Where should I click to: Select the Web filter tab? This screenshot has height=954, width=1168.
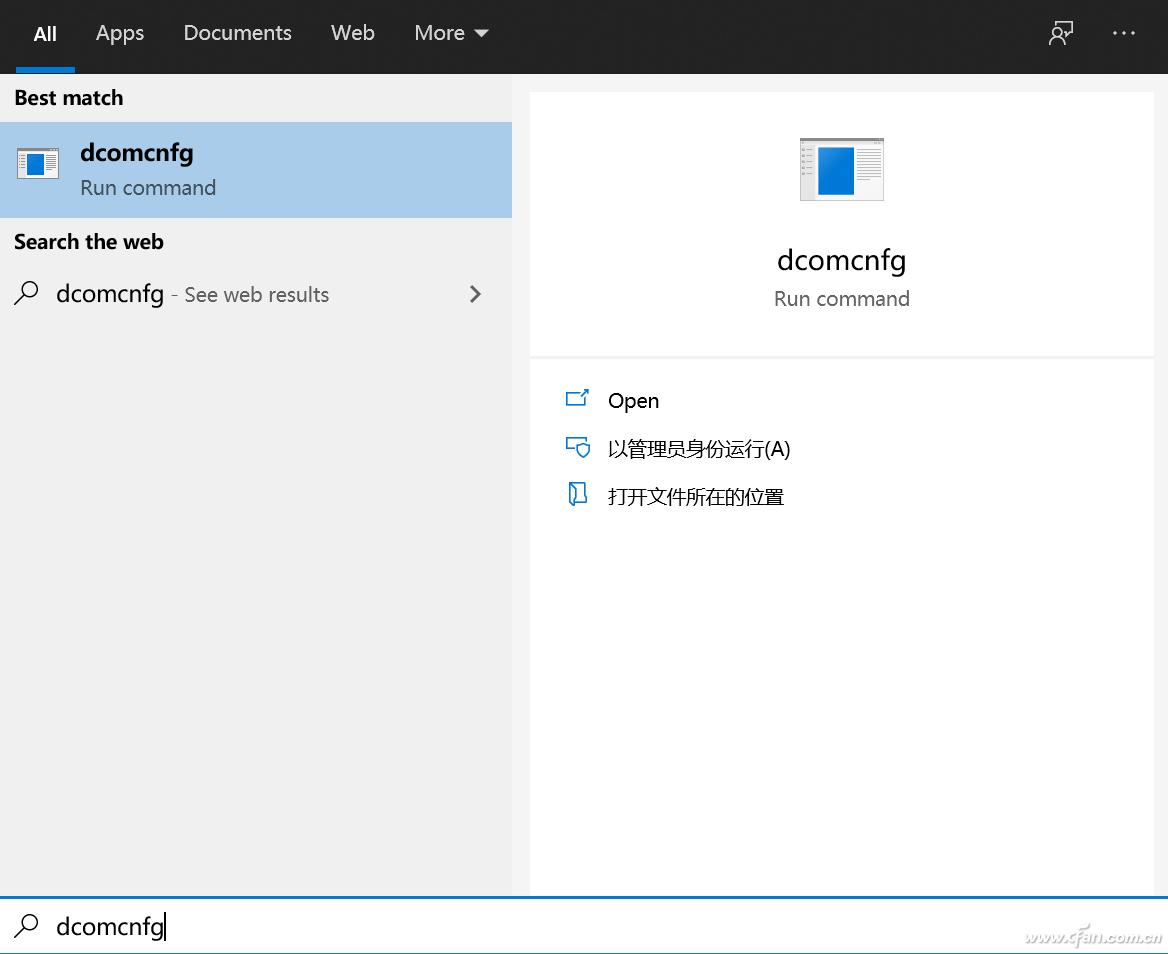pos(352,33)
